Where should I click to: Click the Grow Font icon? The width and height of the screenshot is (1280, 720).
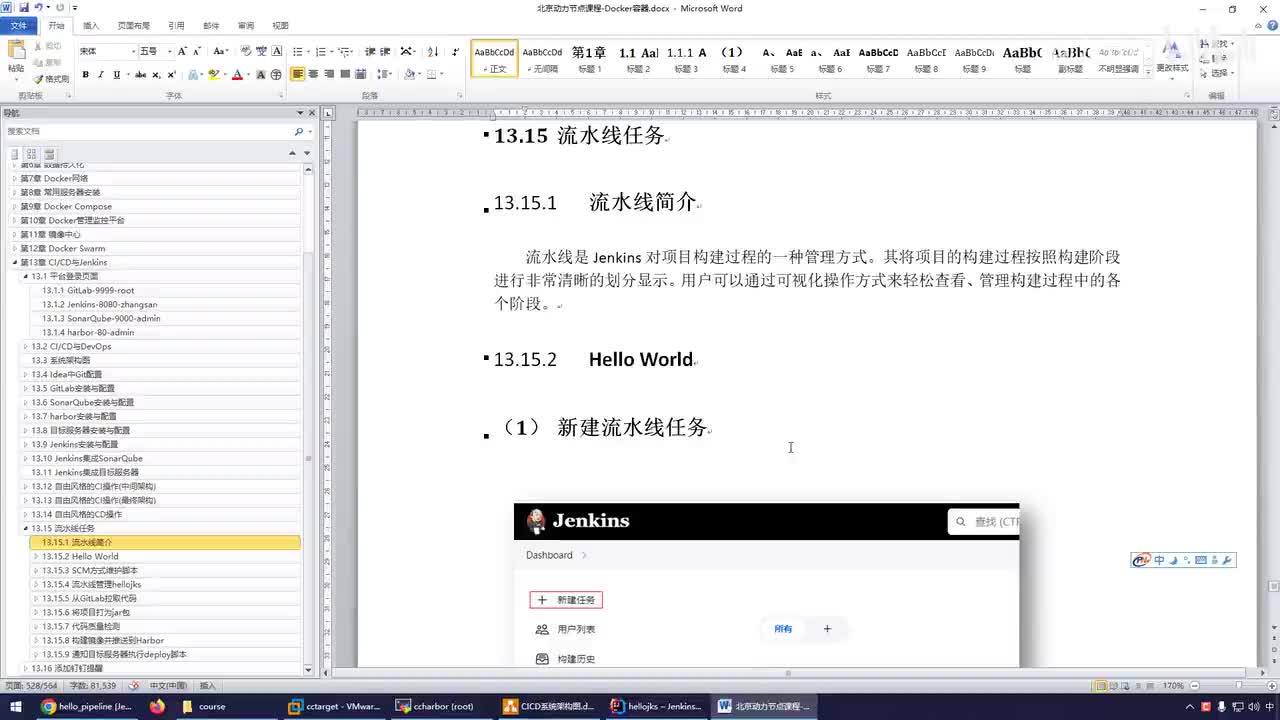pos(182,51)
